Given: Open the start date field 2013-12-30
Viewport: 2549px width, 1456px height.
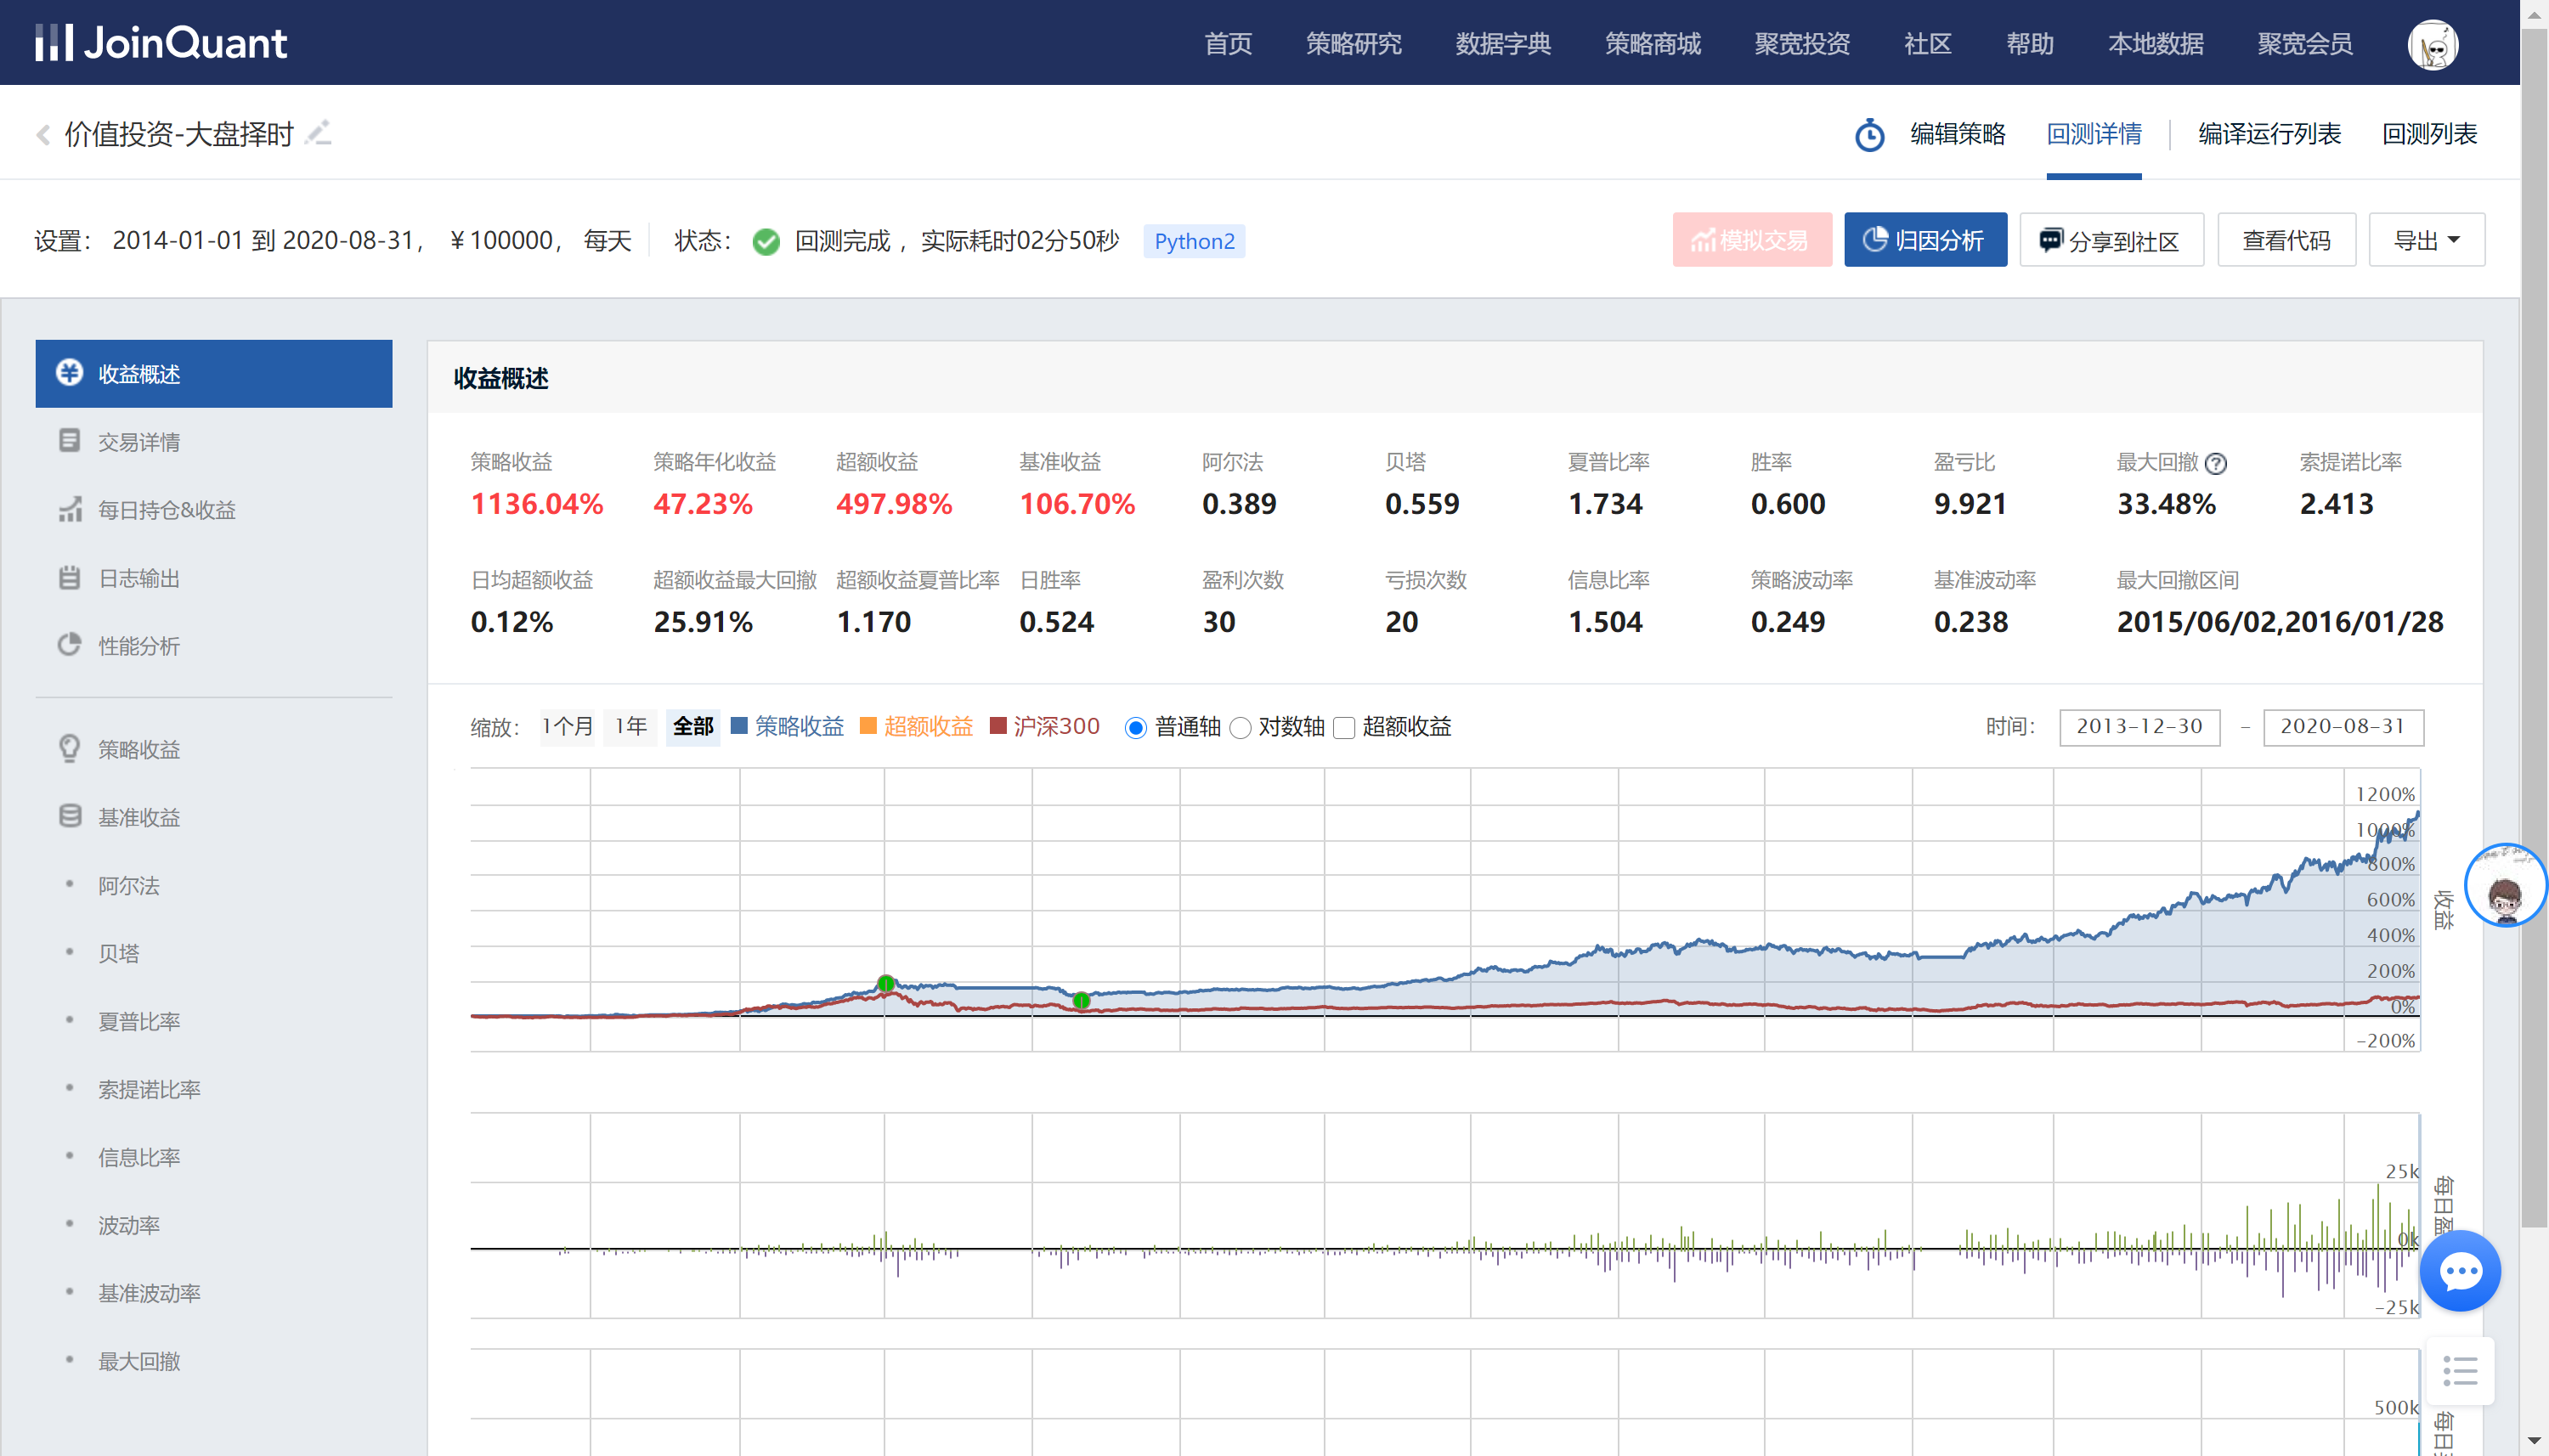Looking at the screenshot, I should tap(2139, 727).
